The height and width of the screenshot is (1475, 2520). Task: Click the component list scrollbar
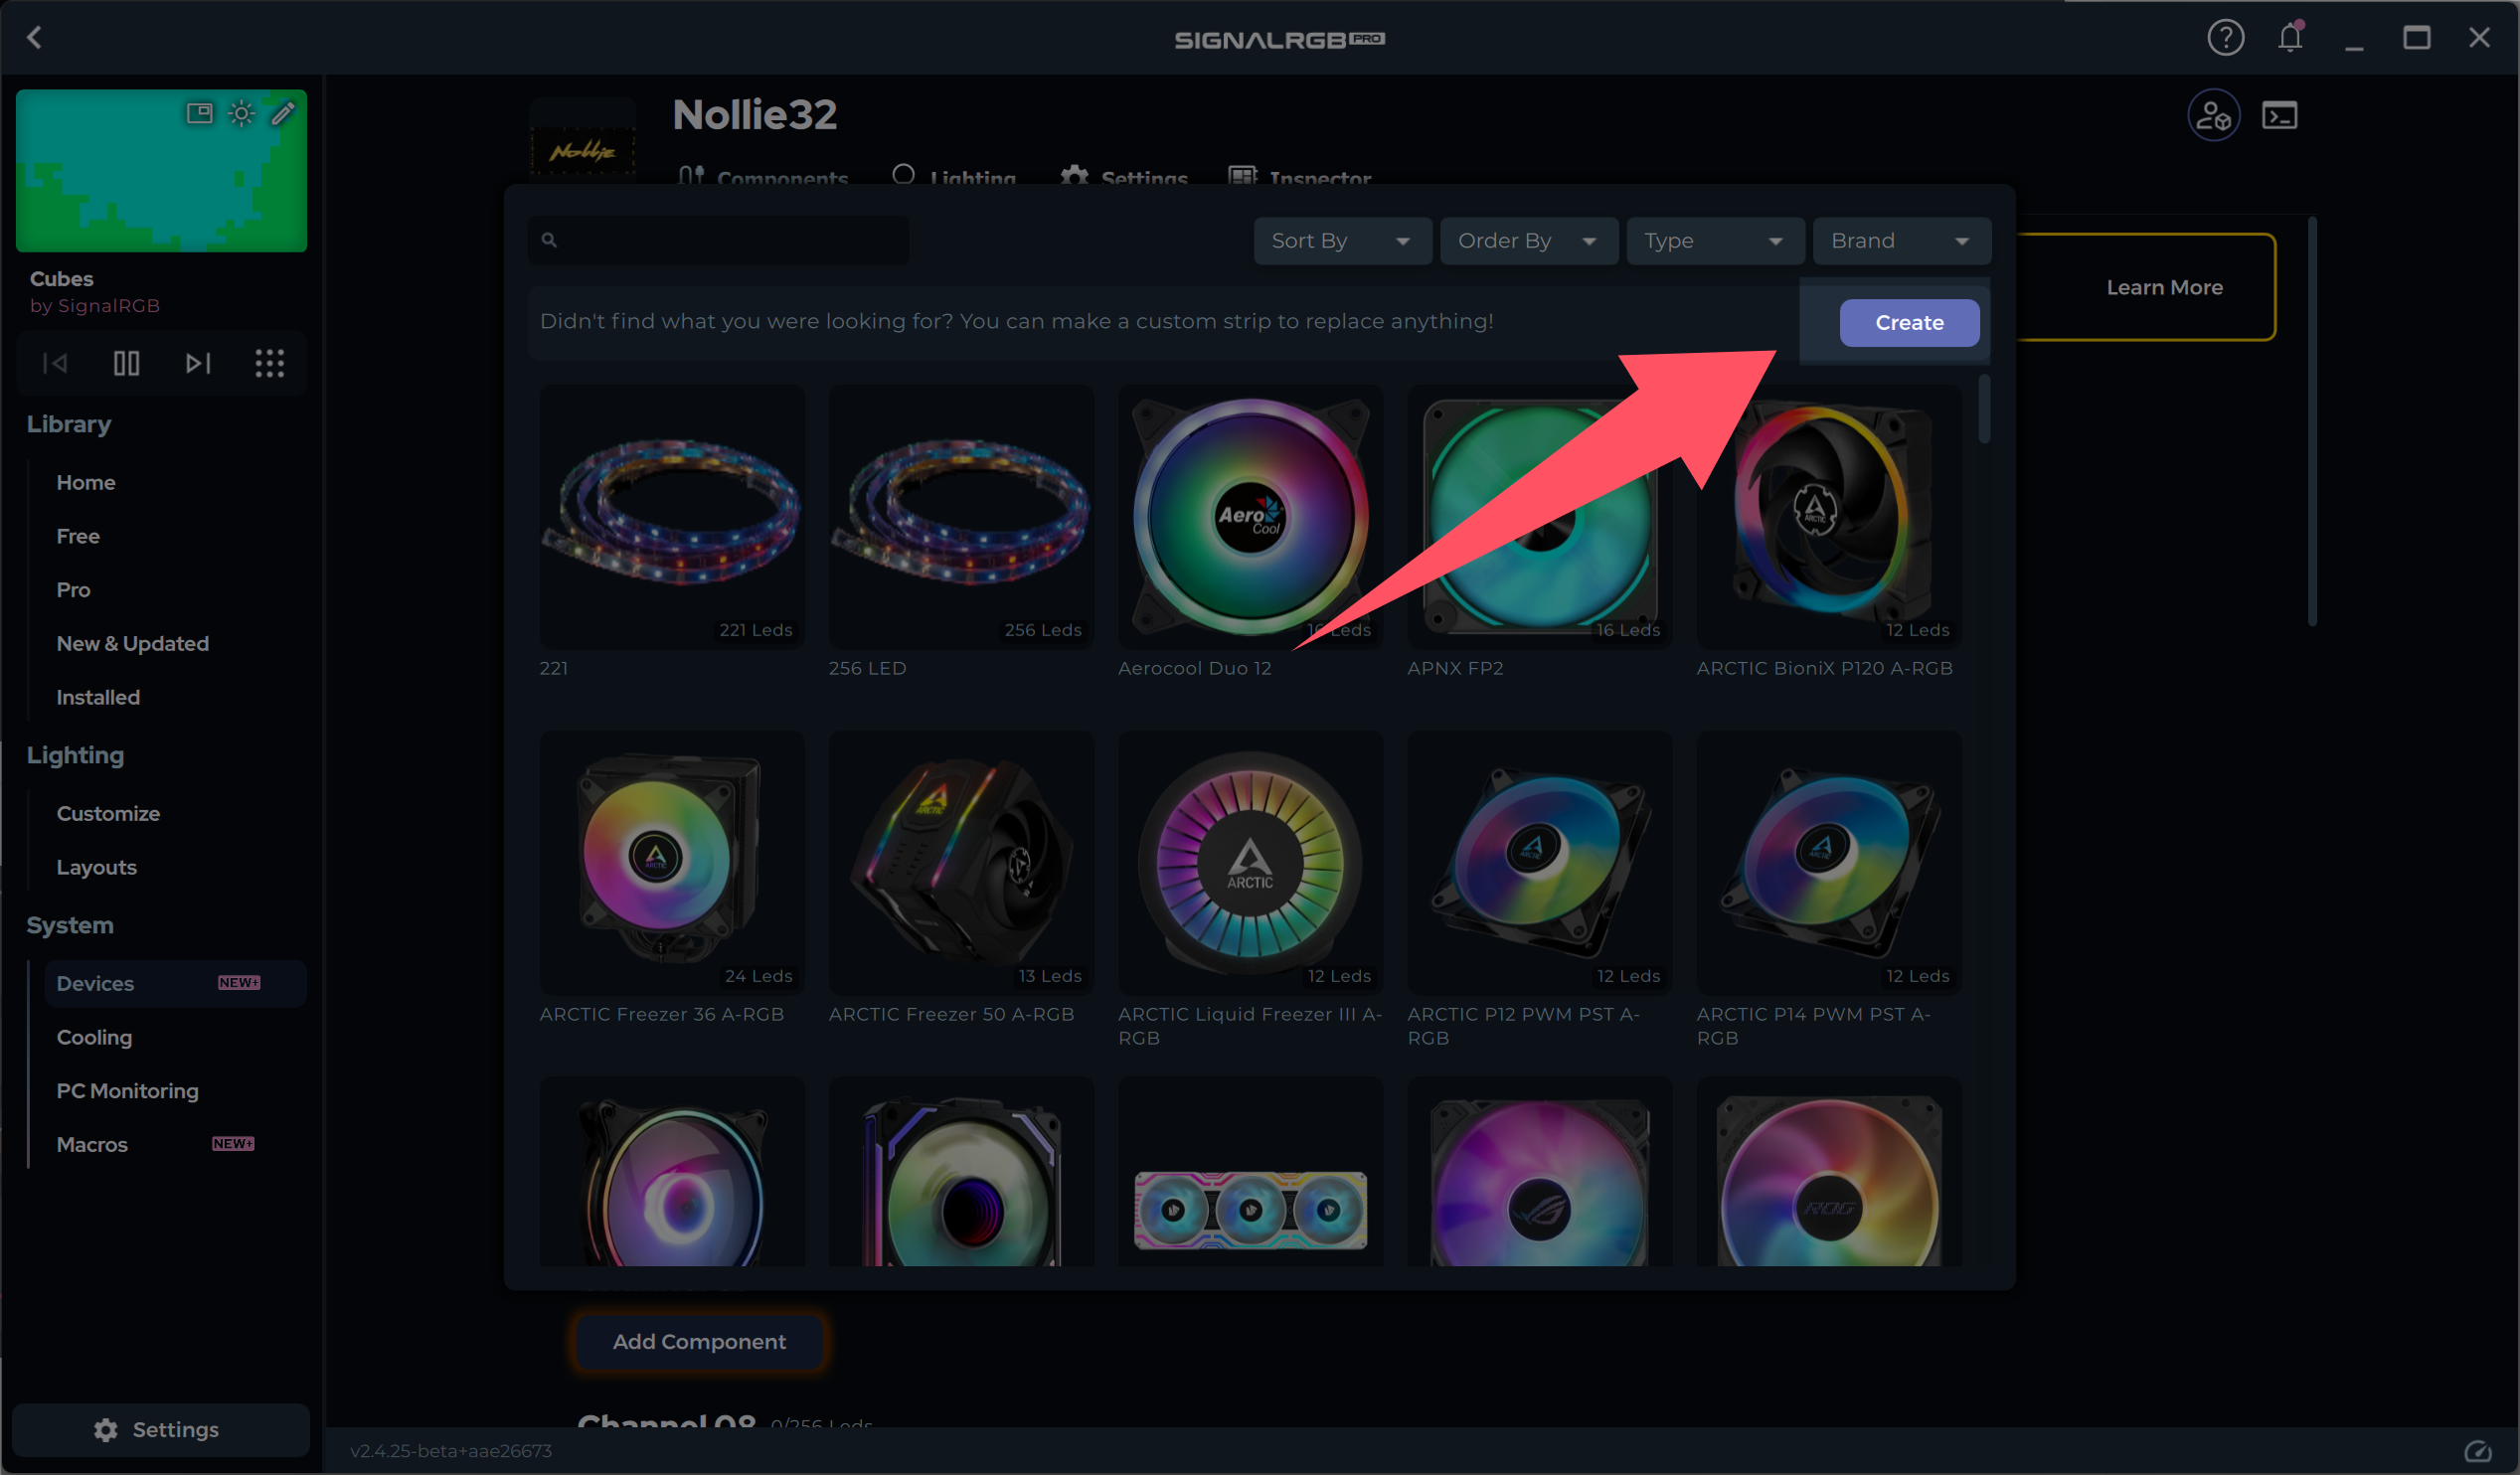pos(1984,409)
